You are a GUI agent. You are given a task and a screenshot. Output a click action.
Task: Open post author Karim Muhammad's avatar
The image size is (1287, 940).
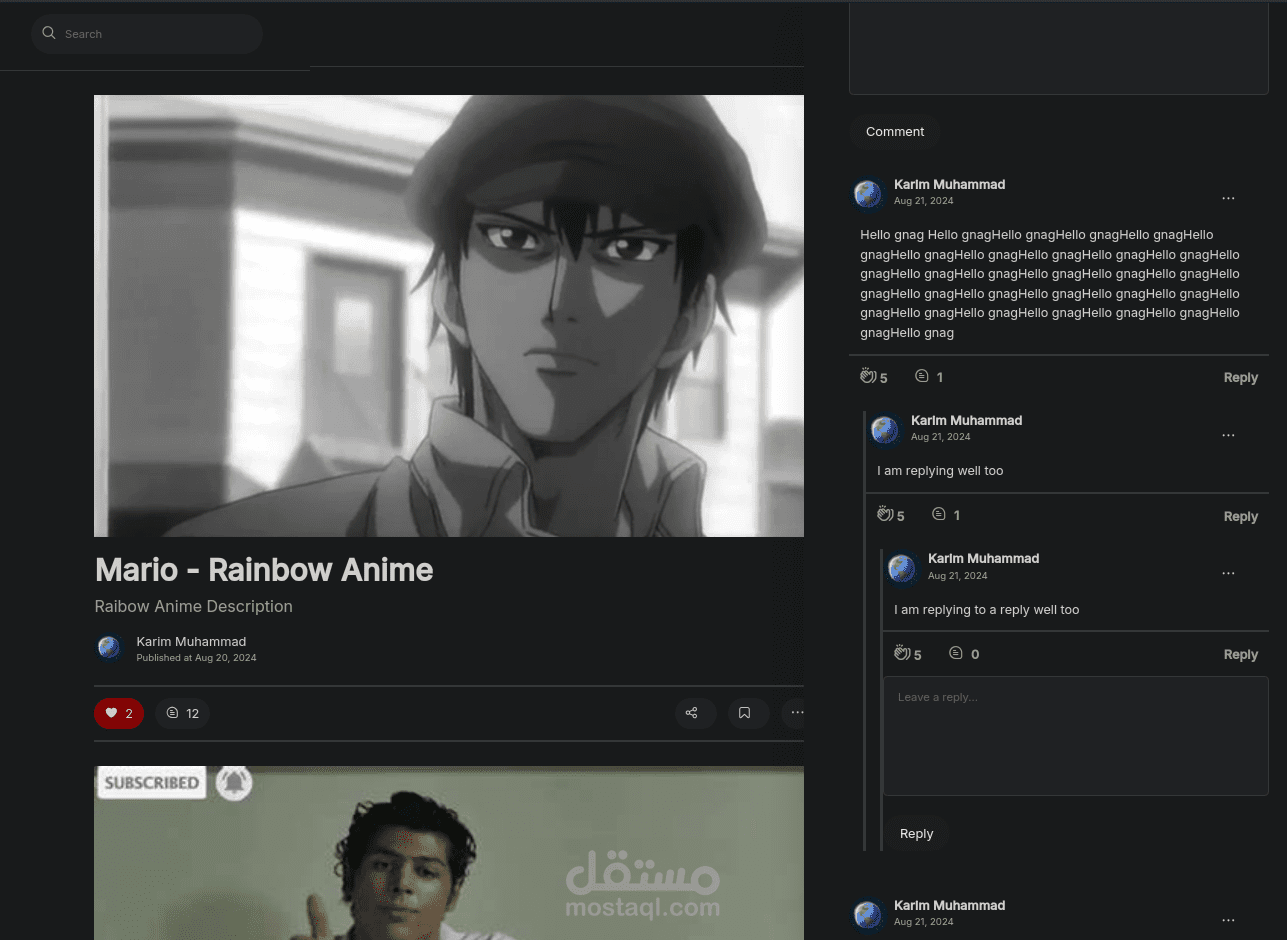(x=109, y=648)
